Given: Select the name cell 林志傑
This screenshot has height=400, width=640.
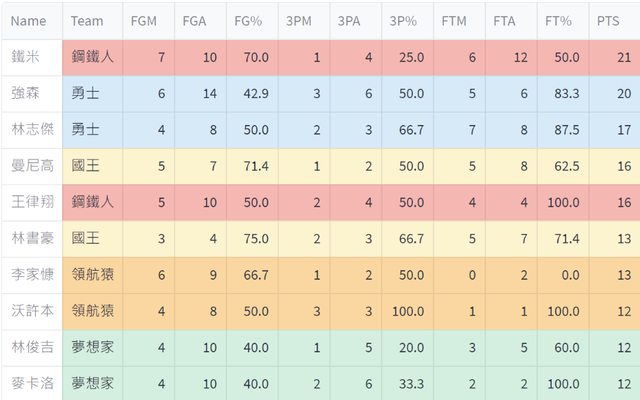Looking at the screenshot, I should 32,130.
